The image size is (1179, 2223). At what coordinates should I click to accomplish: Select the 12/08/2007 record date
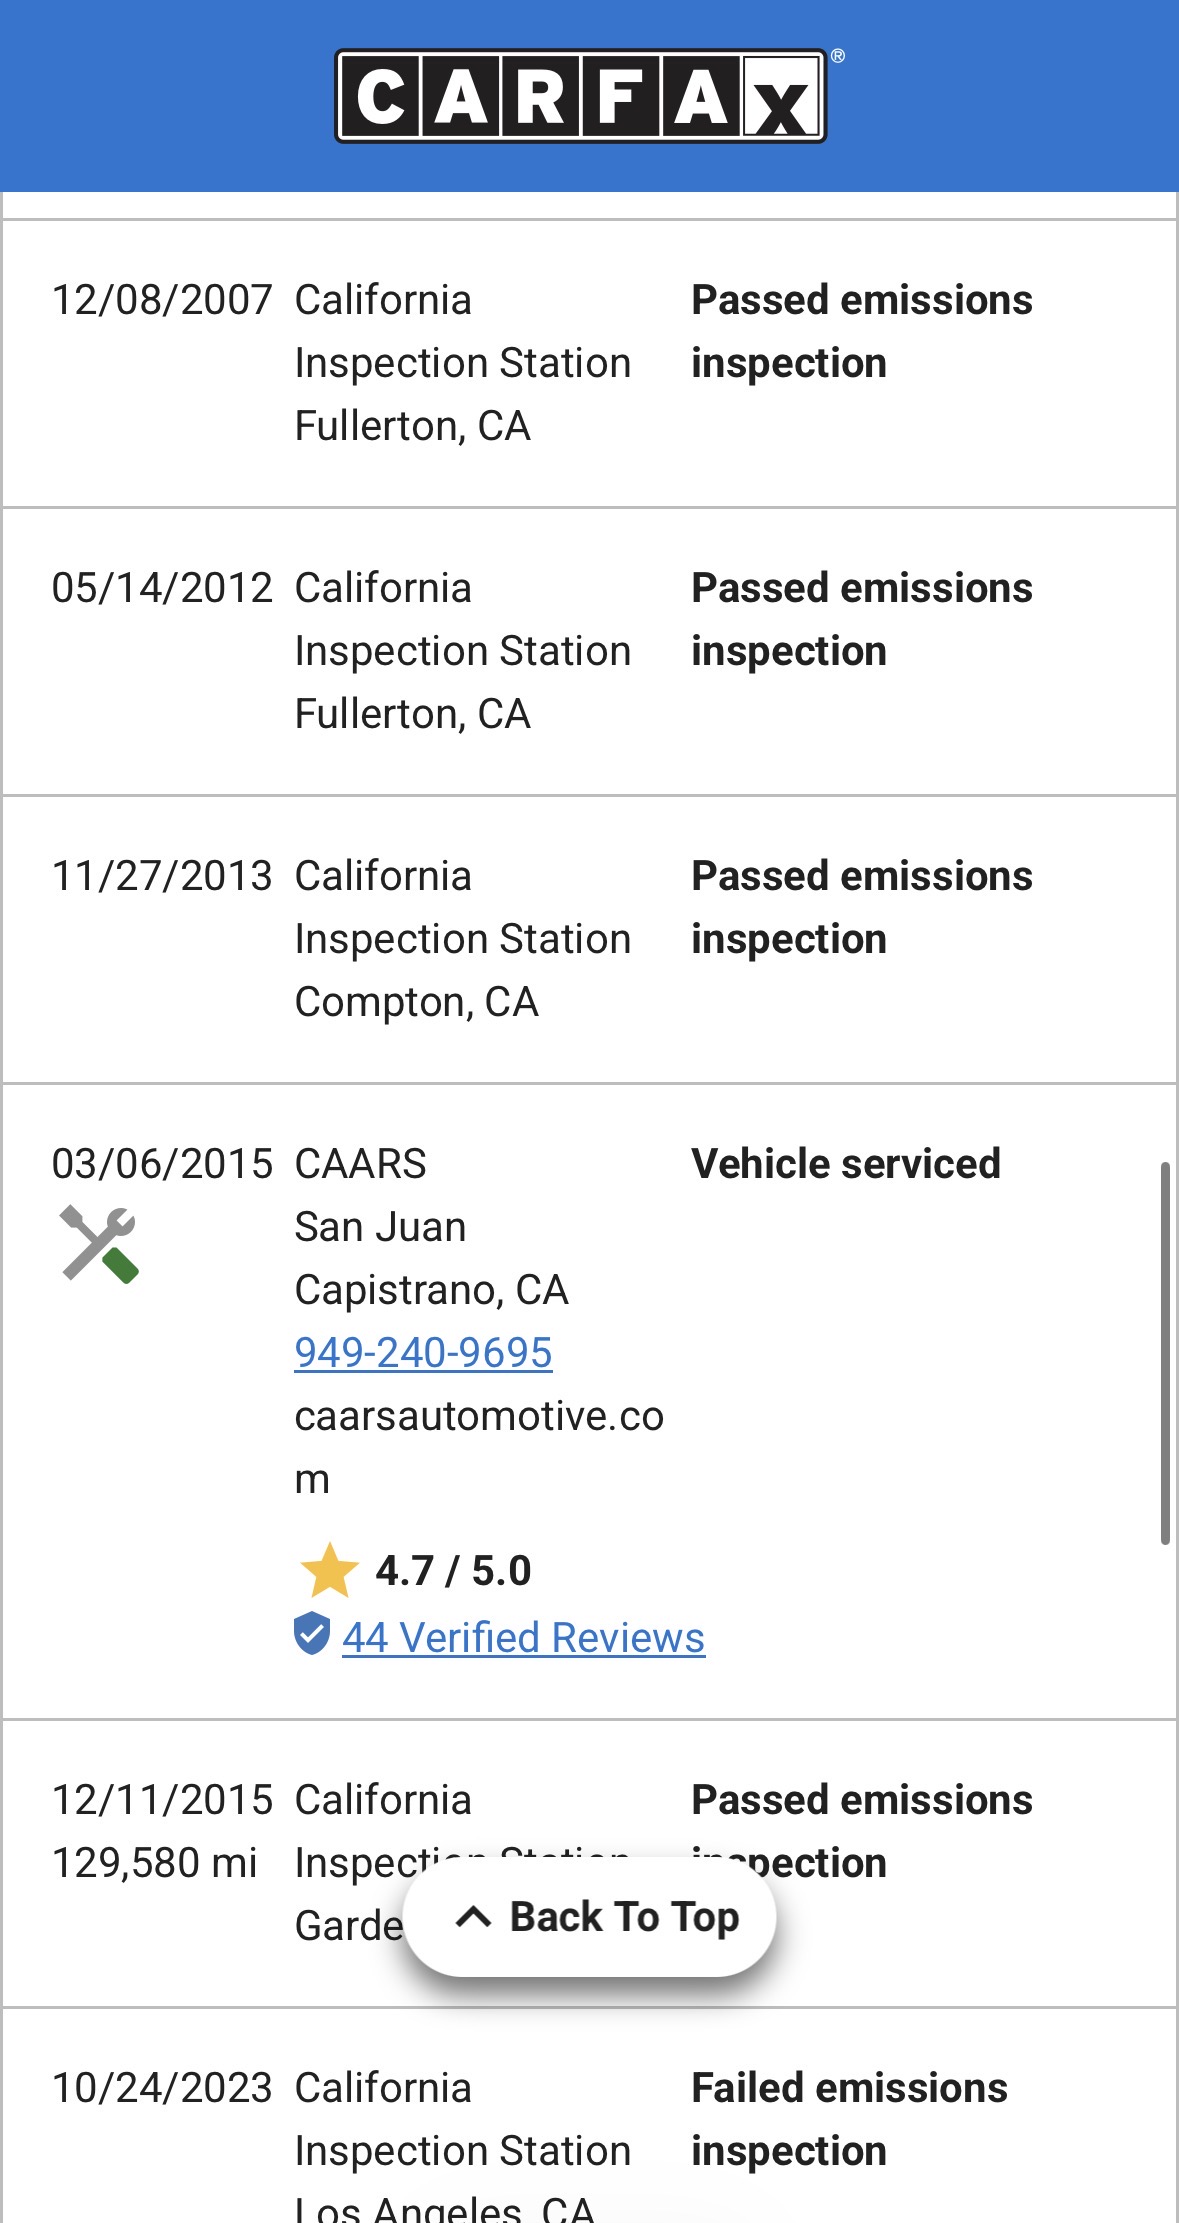coord(162,300)
